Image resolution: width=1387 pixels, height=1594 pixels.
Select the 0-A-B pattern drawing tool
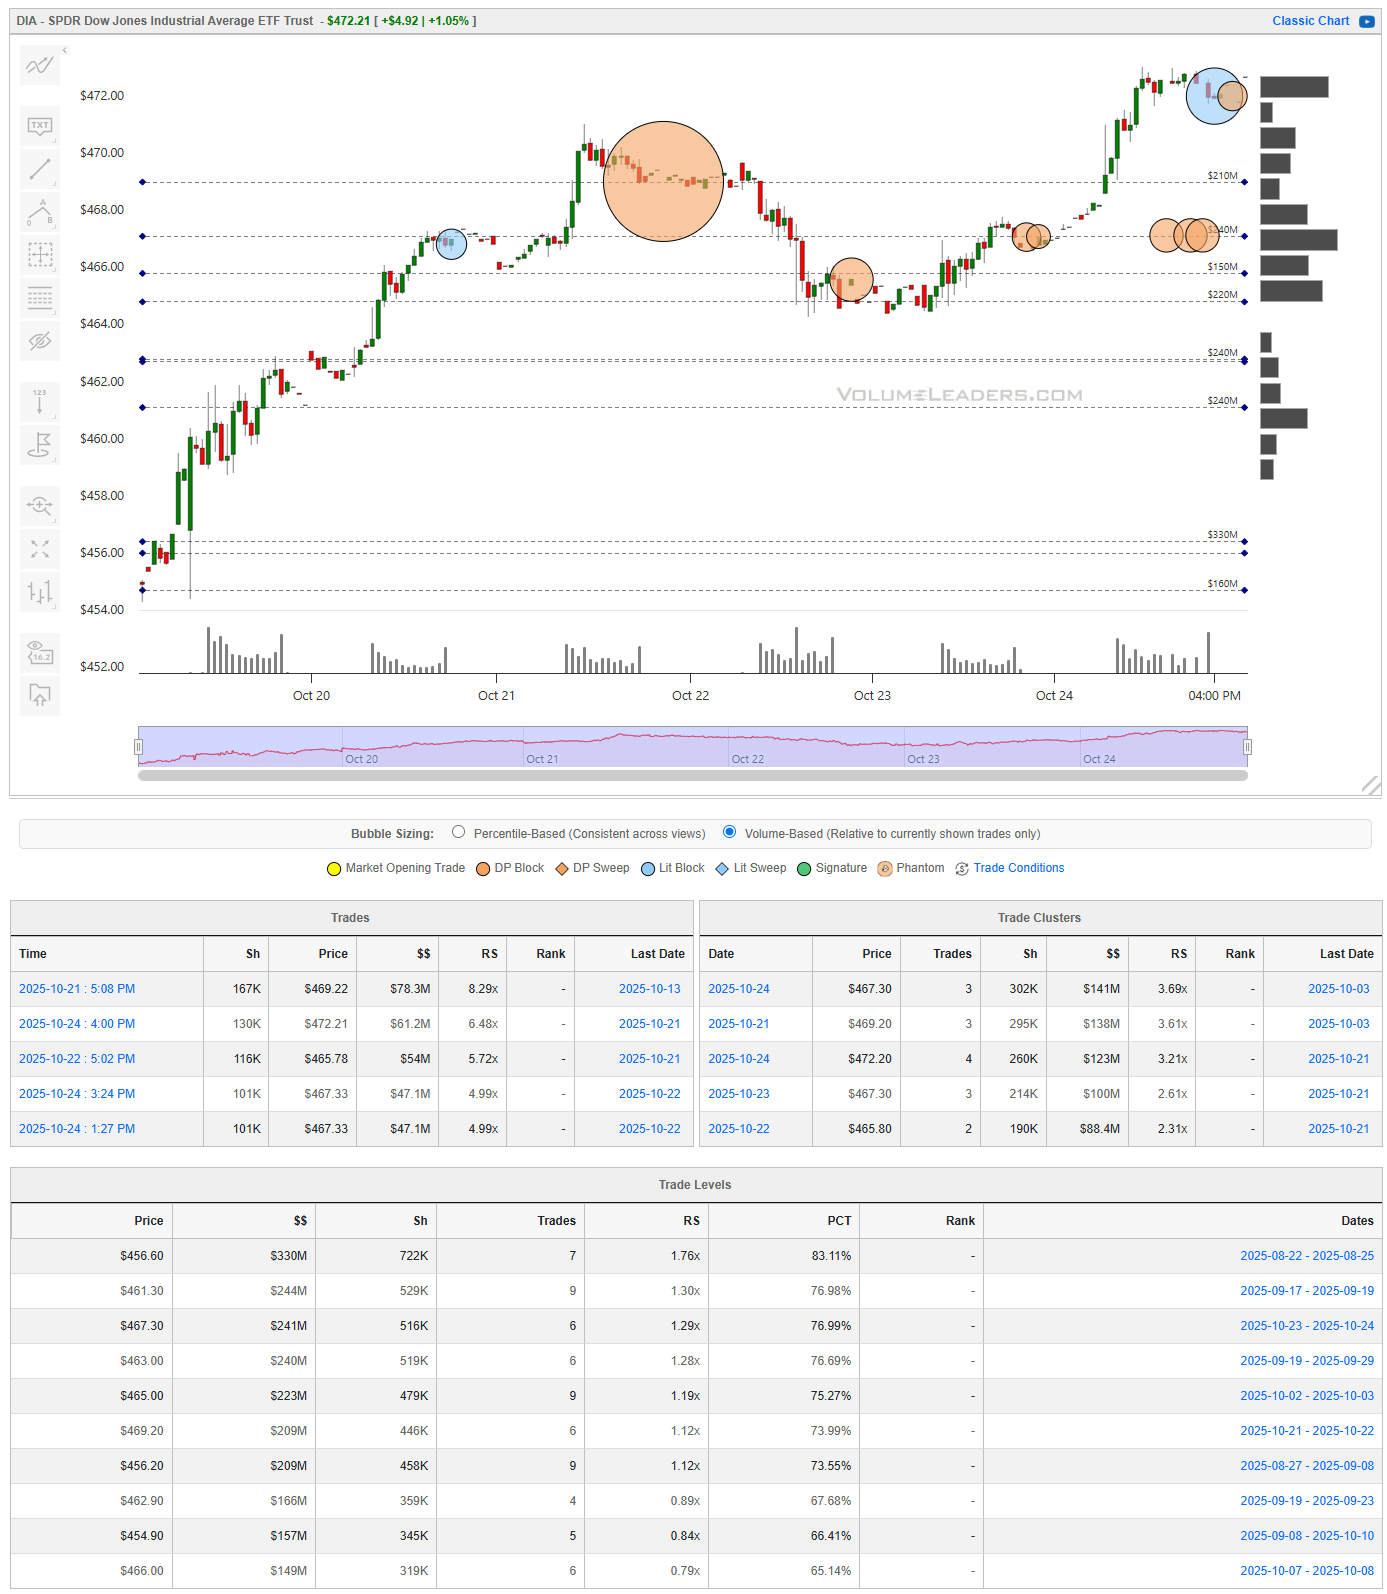click(x=40, y=212)
